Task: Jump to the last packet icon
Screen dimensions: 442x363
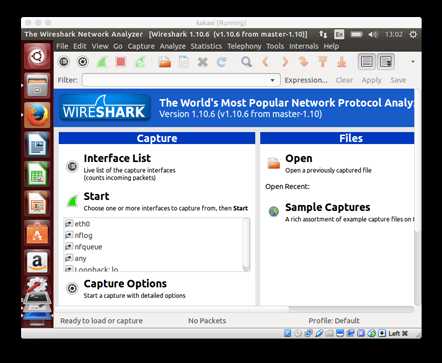Action: tap(341, 62)
